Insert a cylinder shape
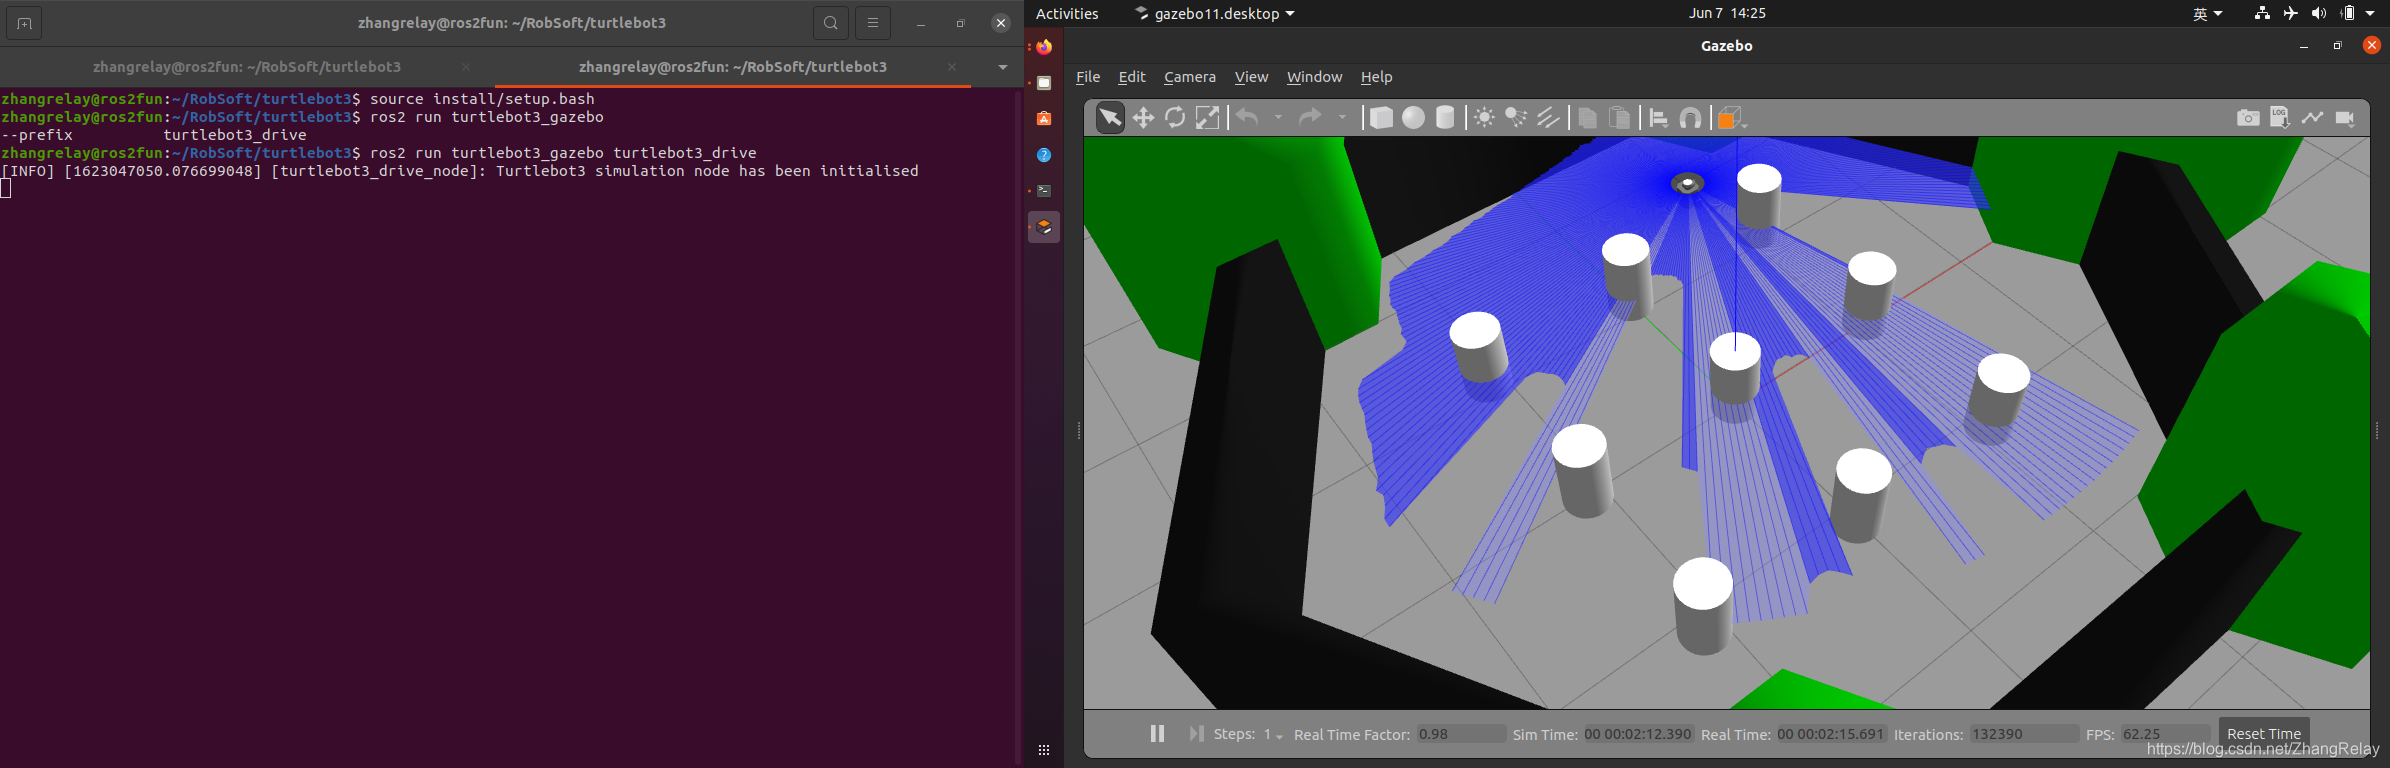The image size is (2390, 768). (x=1445, y=118)
